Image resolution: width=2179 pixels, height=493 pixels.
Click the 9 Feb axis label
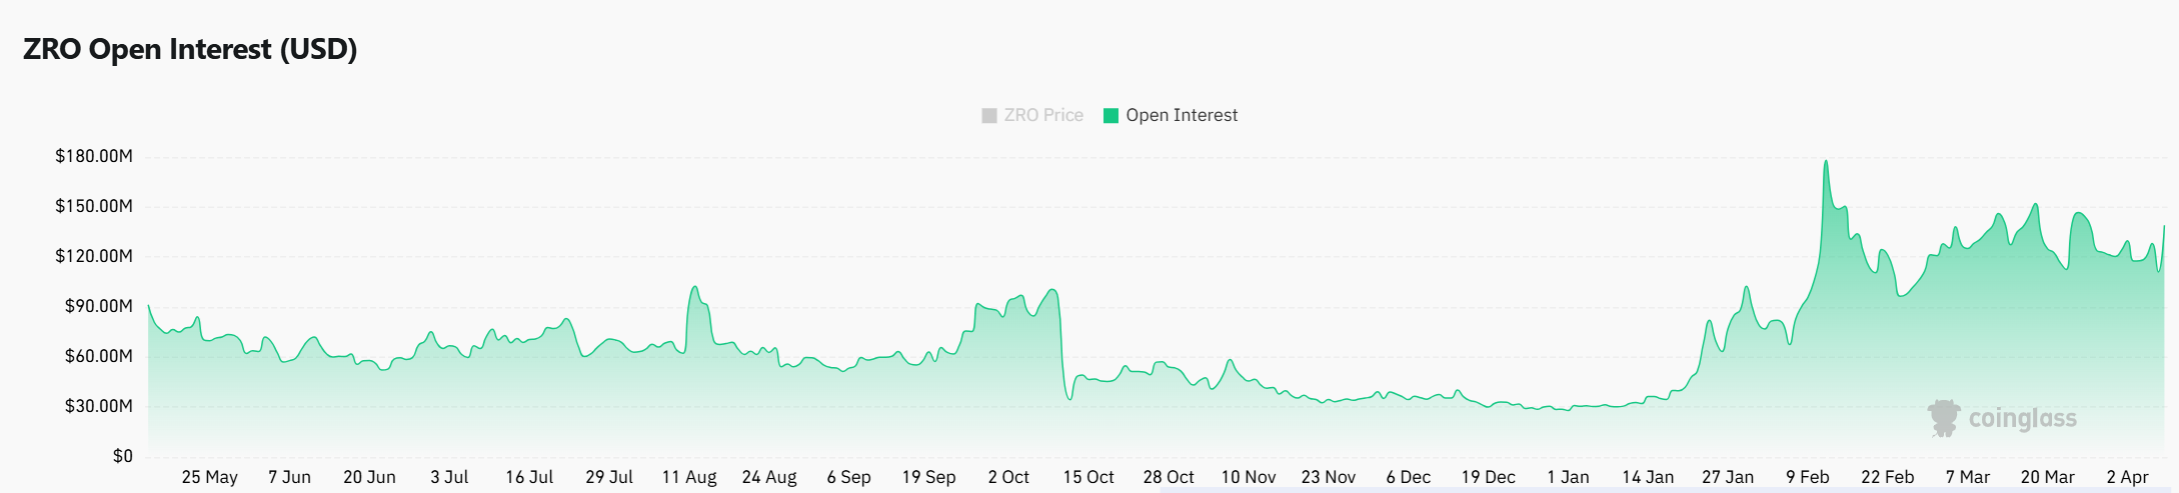[1808, 477]
